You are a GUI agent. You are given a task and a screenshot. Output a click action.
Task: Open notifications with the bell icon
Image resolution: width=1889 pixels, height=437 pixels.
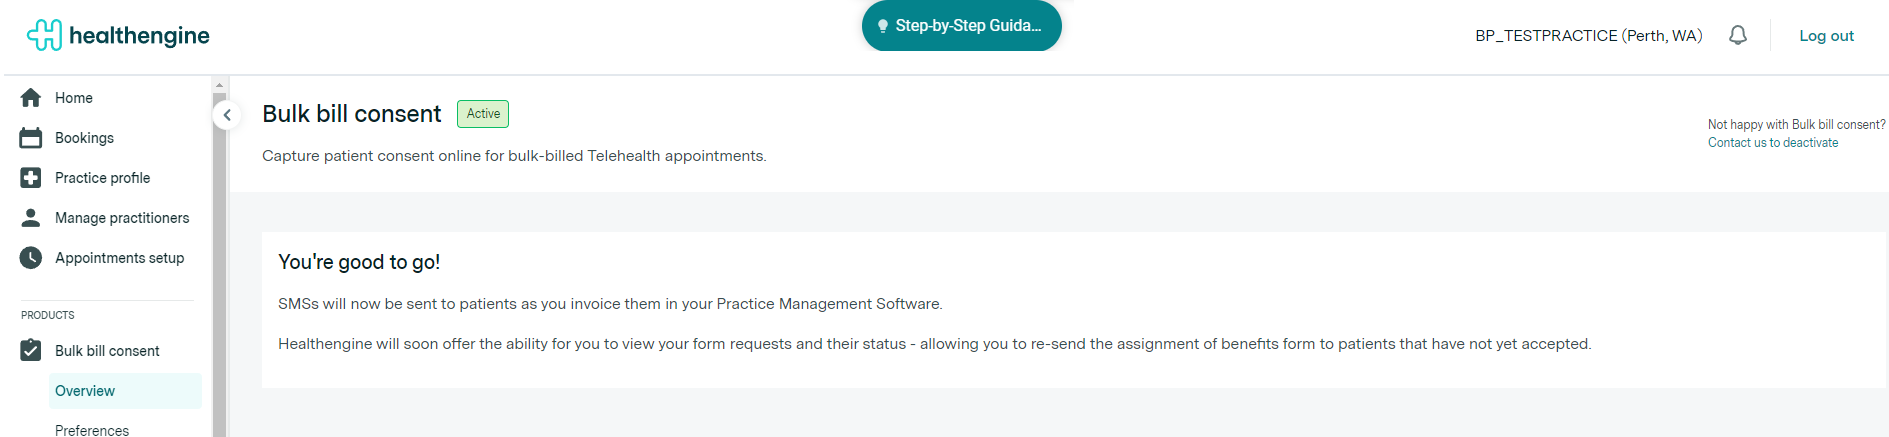tap(1738, 35)
